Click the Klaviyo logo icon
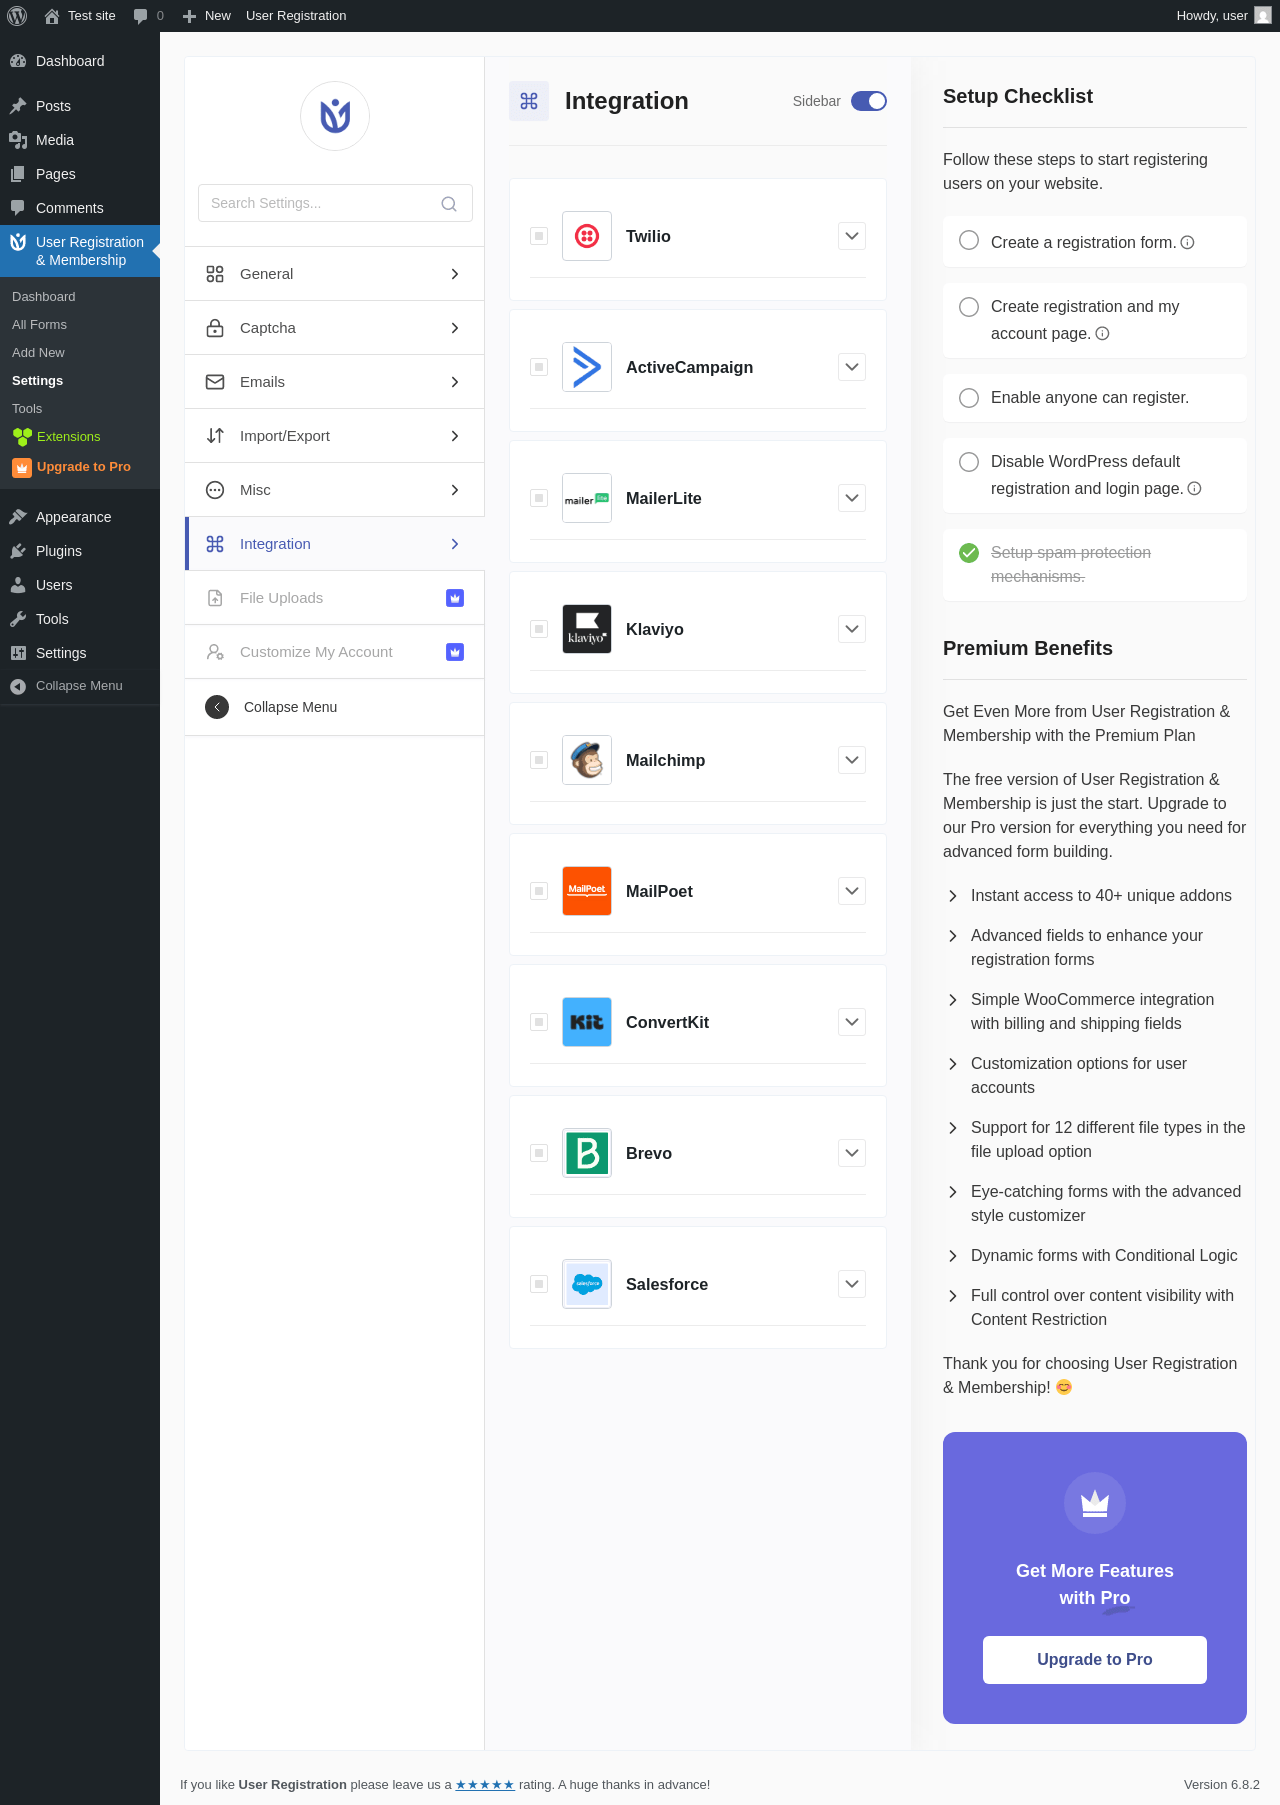This screenshot has width=1280, height=1805. [587, 629]
